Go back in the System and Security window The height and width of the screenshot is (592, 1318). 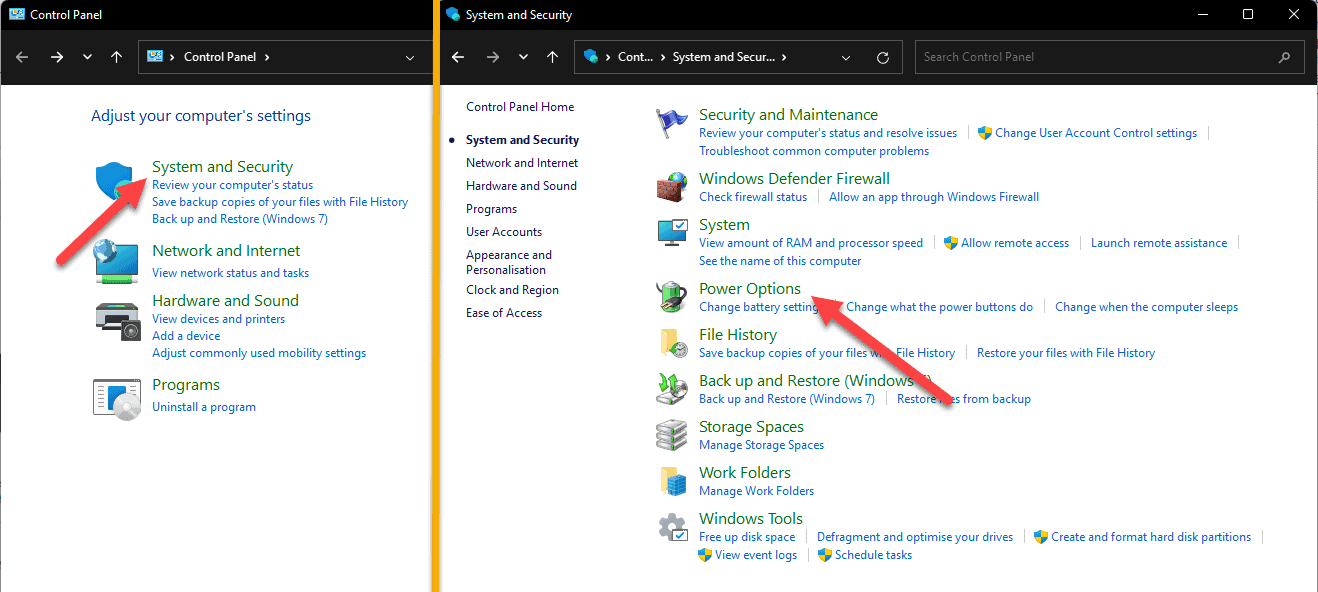(458, 58)
